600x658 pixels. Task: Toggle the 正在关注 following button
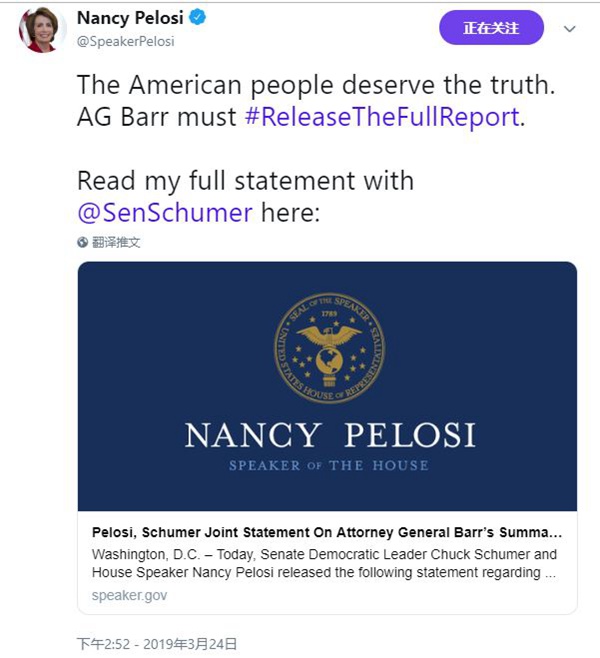pyautogui.click(x=491, y=28)
